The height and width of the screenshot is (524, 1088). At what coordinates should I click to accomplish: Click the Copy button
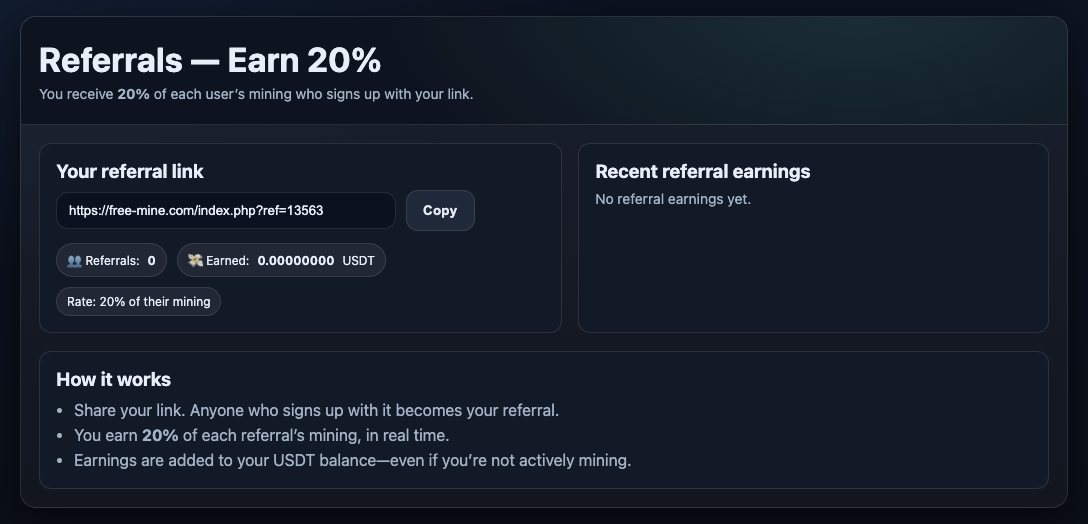[x=440, y=211]
